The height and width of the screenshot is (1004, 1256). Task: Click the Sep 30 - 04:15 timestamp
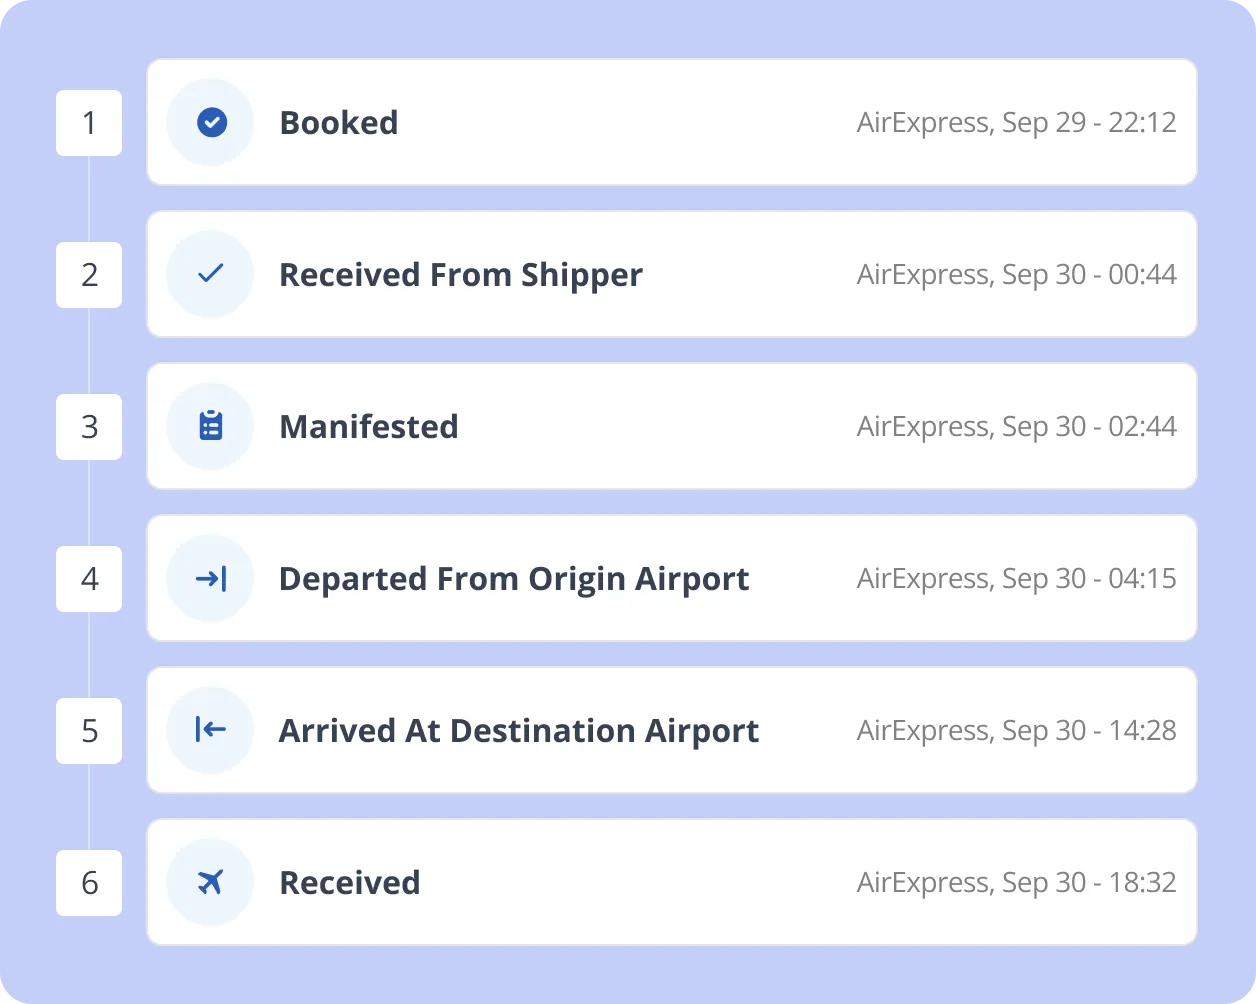tap(1089, 579)
